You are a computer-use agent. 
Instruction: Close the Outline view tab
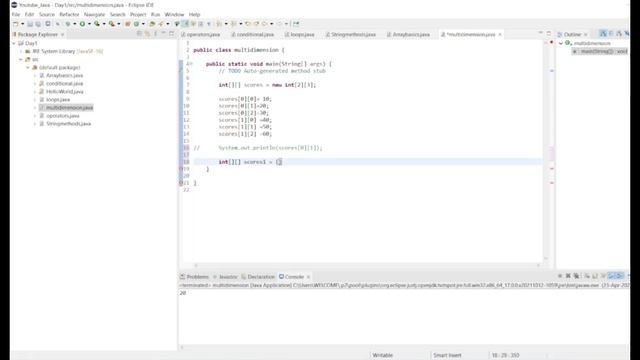click(586, 35)
